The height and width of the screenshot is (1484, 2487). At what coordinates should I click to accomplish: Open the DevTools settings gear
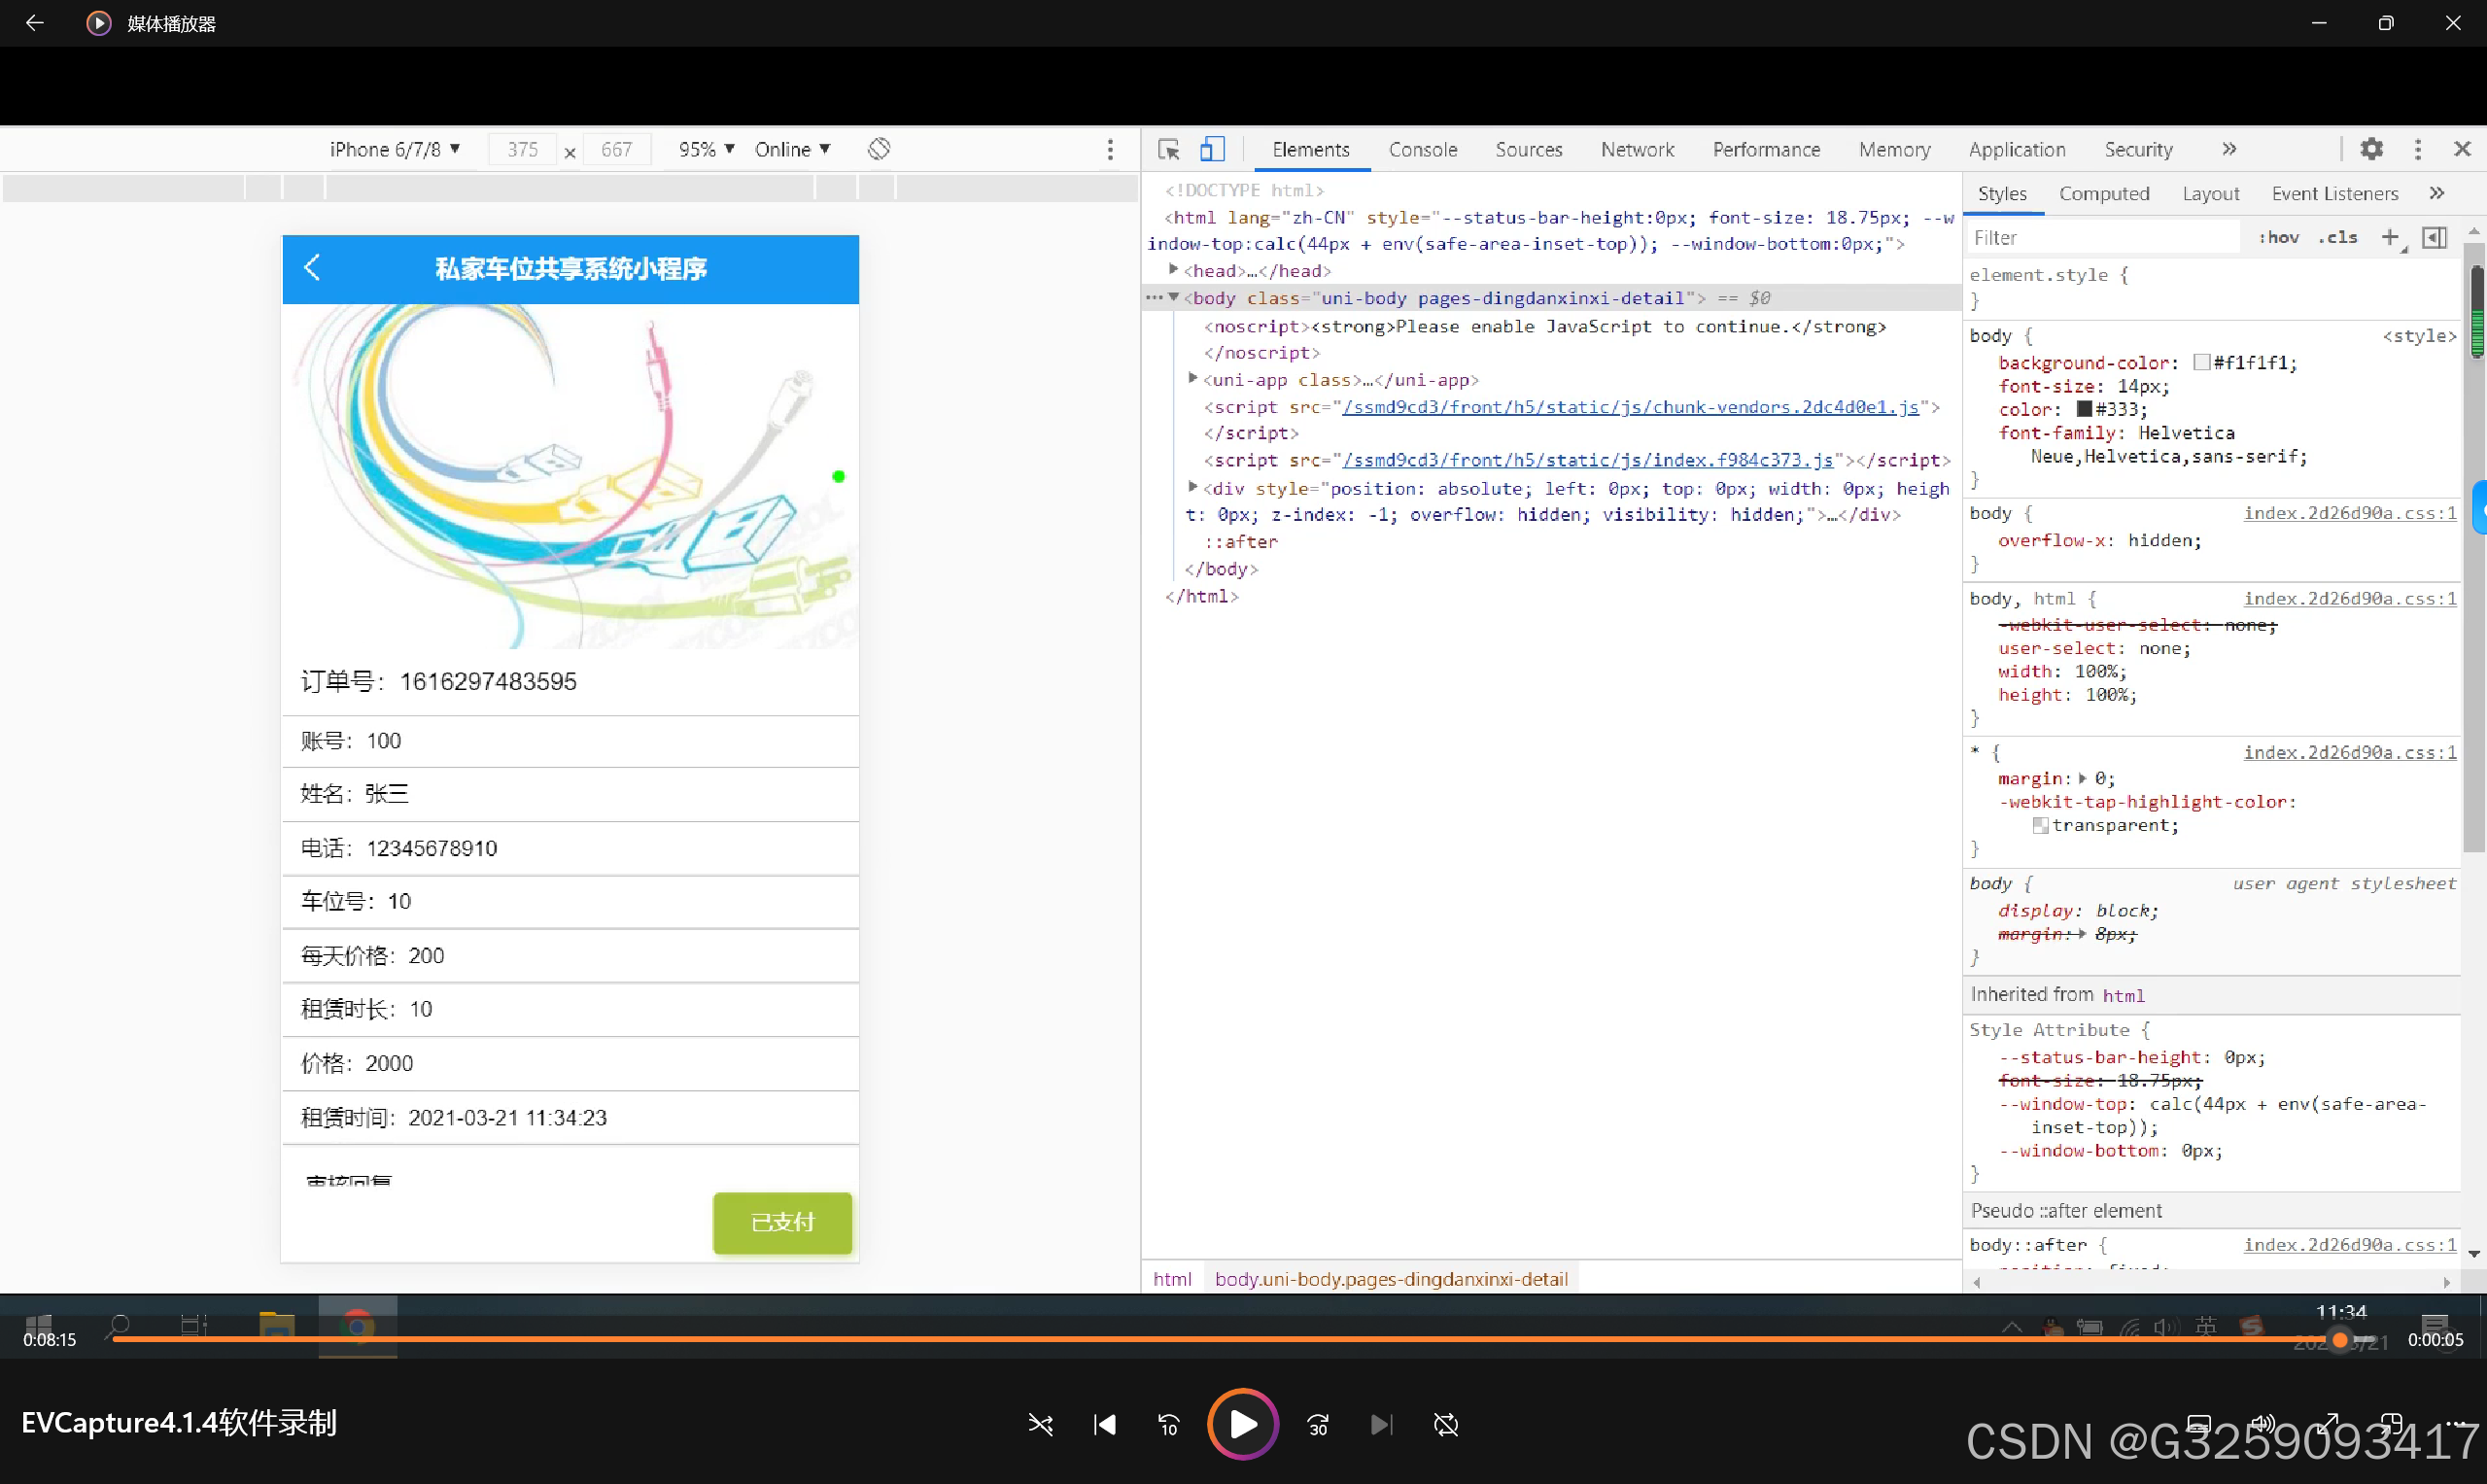pos(2371,150)
